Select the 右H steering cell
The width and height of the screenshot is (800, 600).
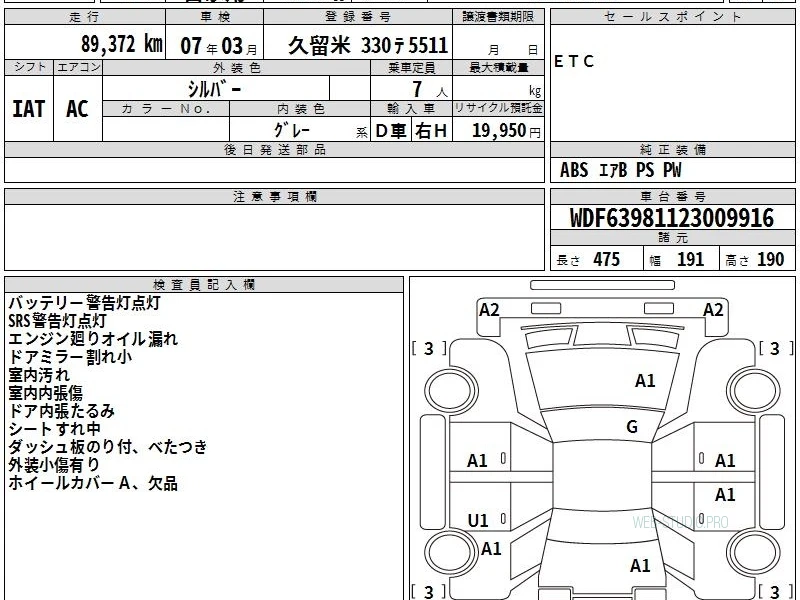(431, 131)
